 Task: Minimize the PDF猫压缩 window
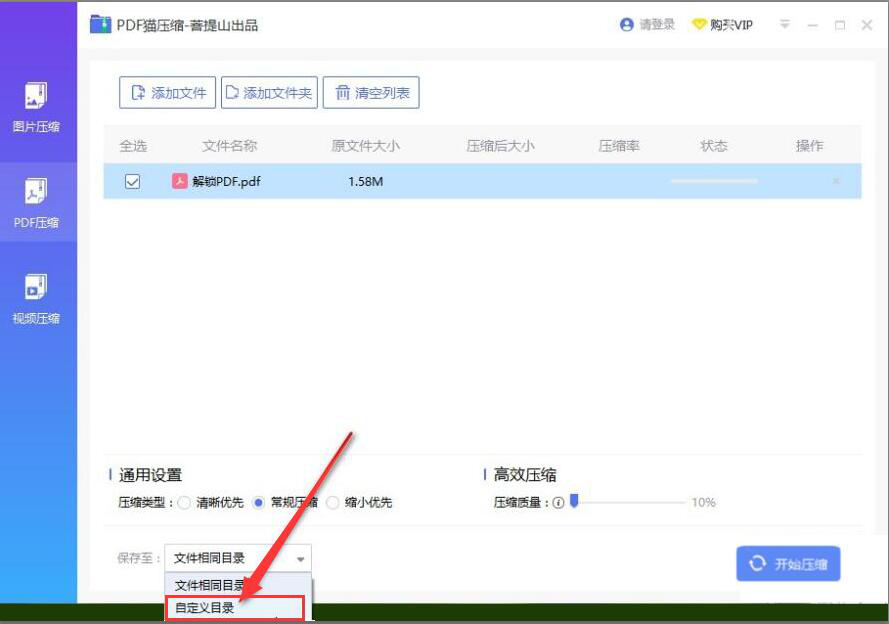(813, 25)
